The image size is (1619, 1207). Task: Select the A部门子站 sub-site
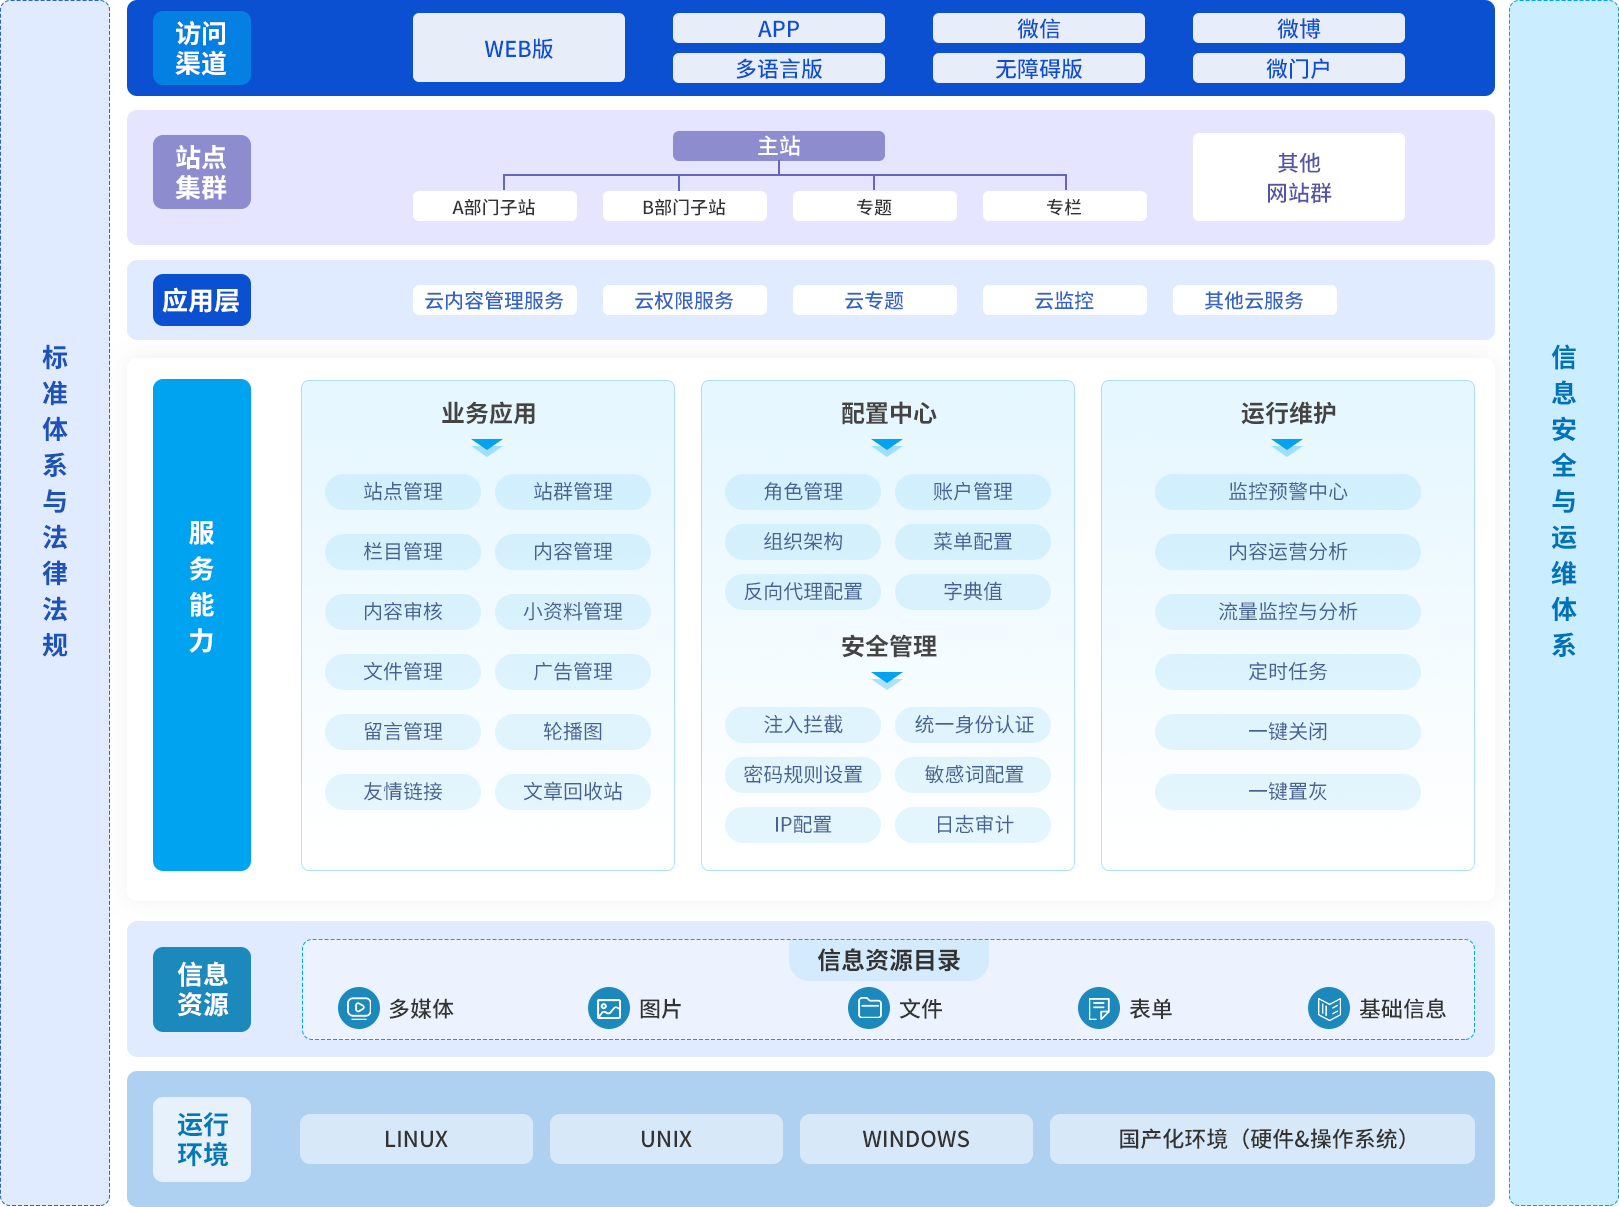pos(494,207)
